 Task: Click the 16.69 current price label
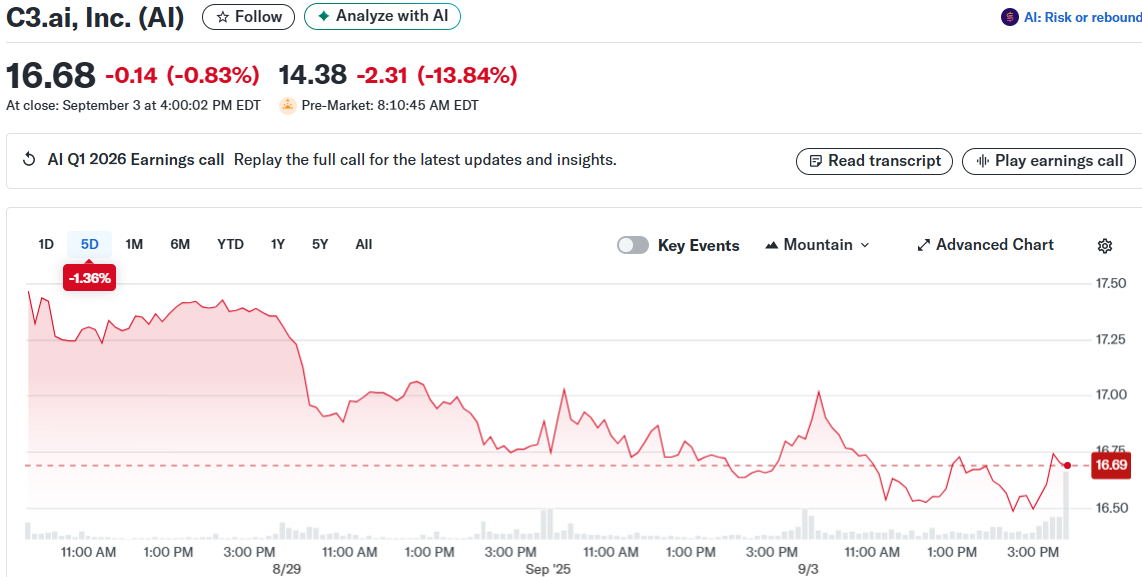click(1111, 466)
